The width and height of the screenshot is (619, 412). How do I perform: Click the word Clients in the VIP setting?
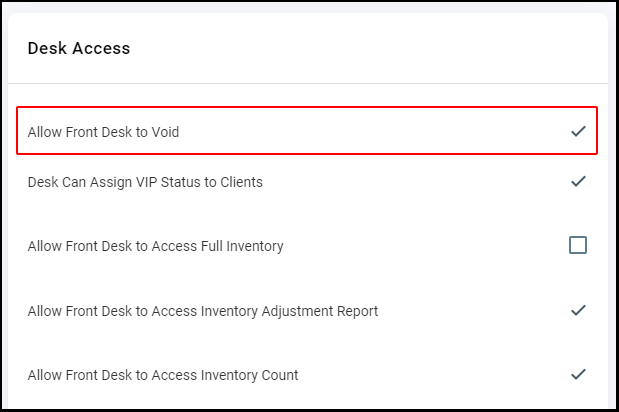(x=241, y=182)
